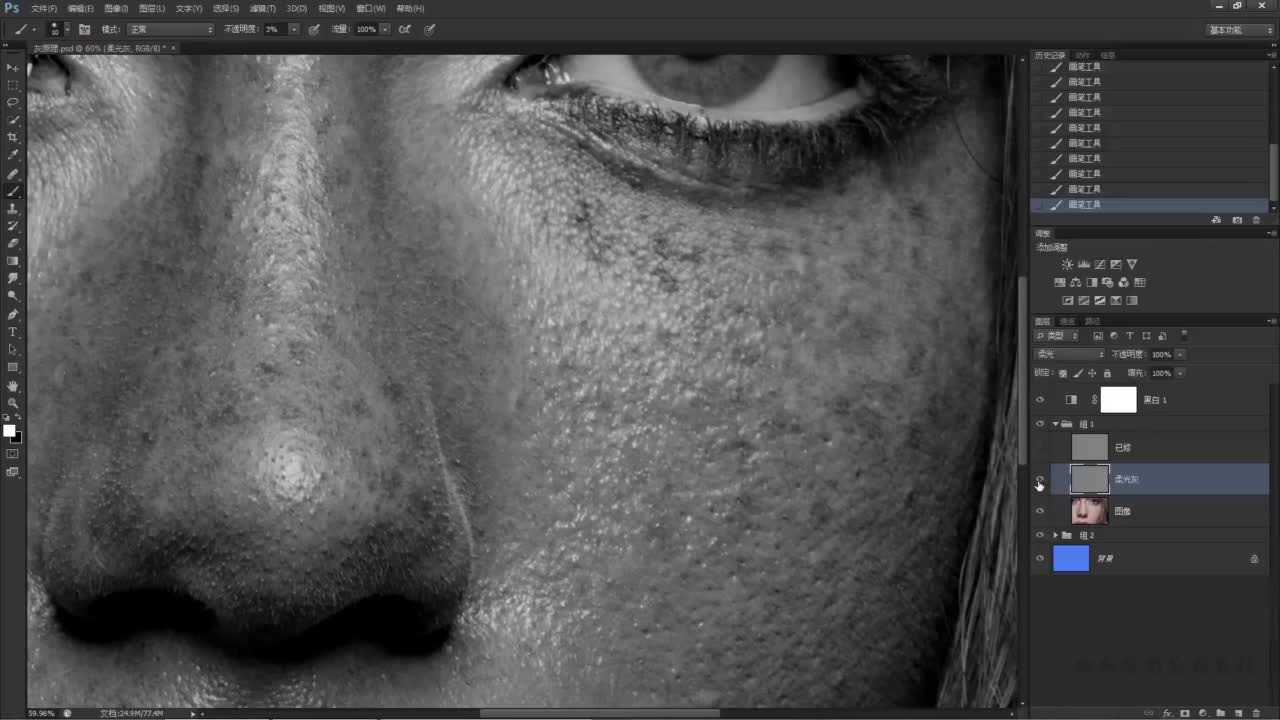The image size is (1280, 720).
Task: Open the brush preset picker dropdown
Action: pyautogui.click(x=67, y=30)
